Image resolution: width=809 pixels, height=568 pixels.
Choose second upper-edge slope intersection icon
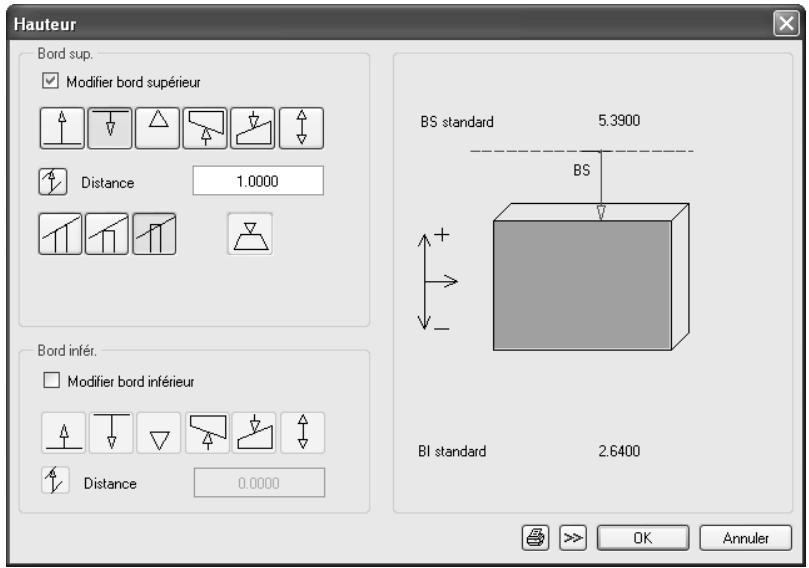point(107,234)
